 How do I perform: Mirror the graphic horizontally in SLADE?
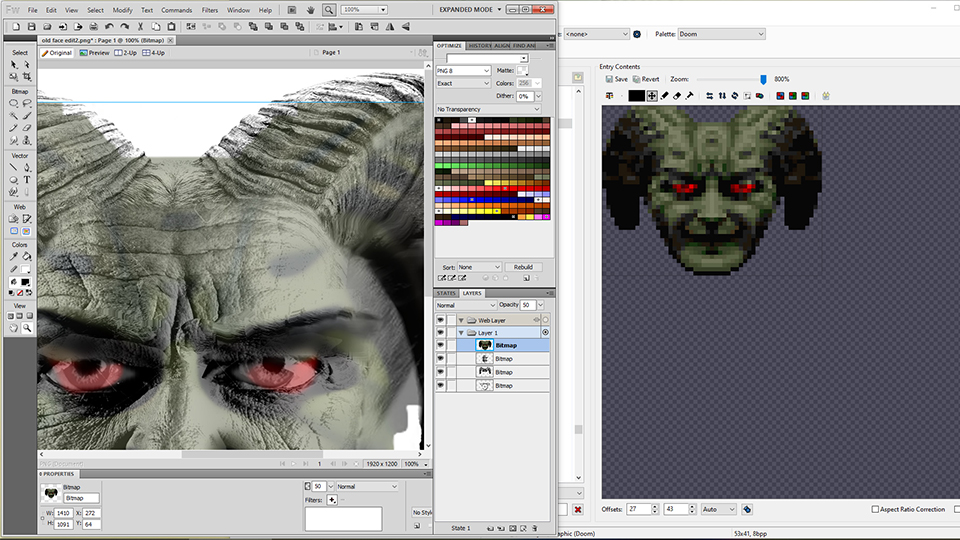click(709, 96)
